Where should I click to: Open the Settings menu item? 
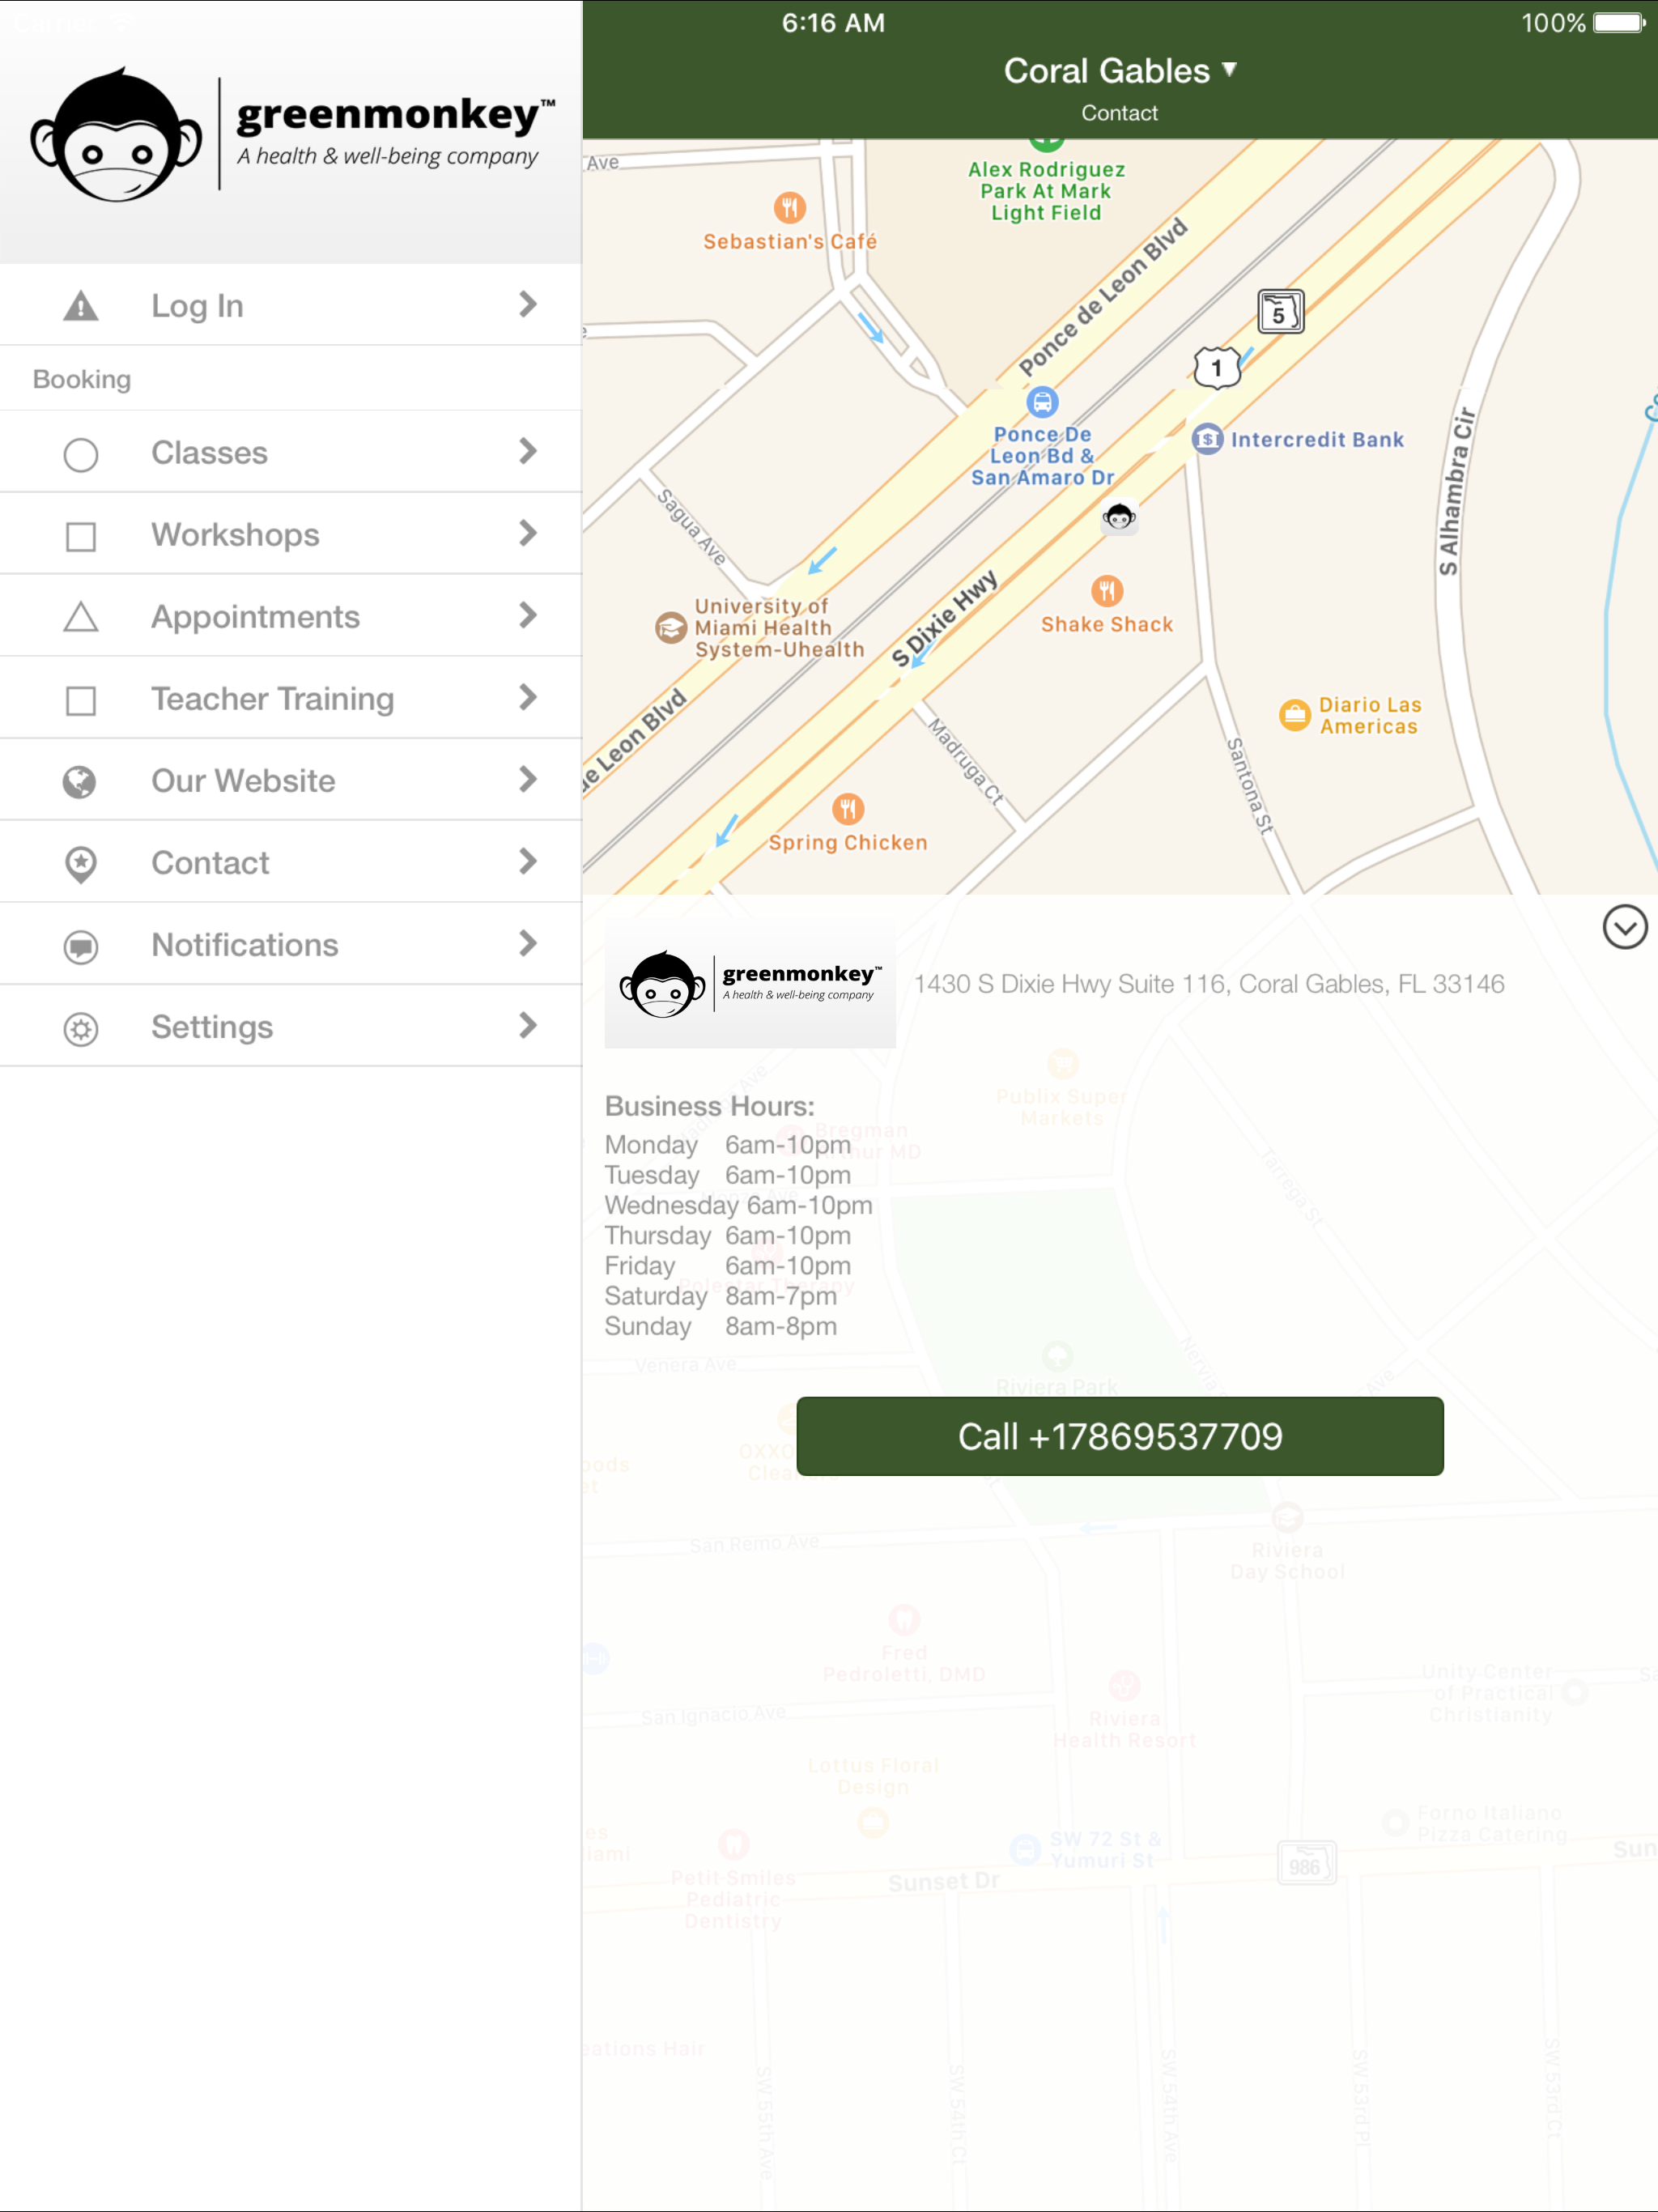tap(291, 1026)
